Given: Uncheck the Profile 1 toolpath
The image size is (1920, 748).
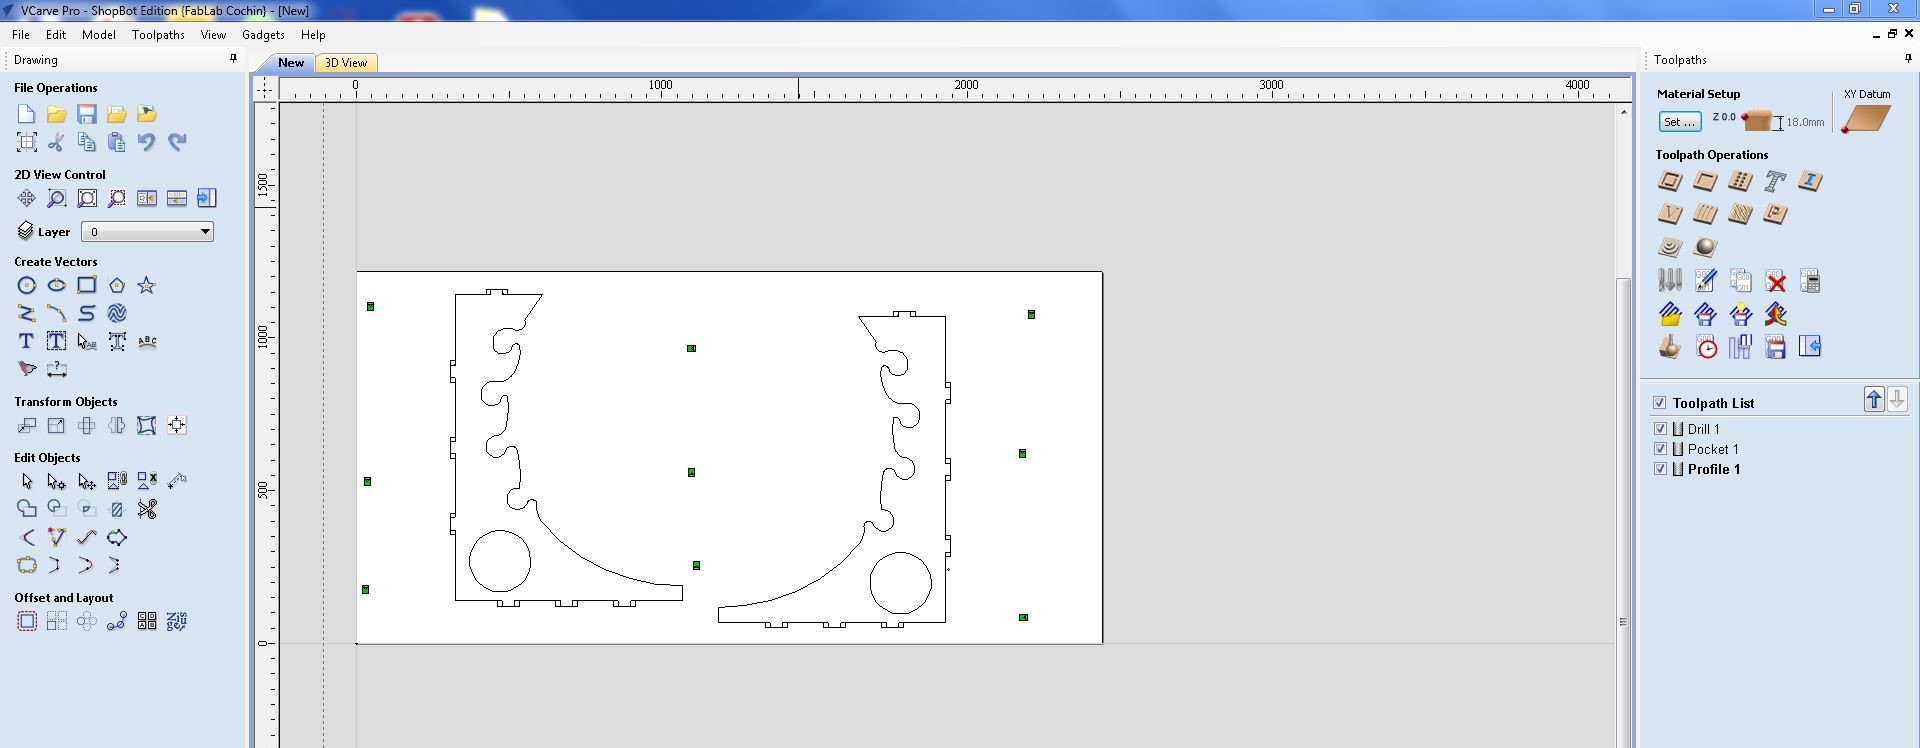Looking at the screenshot, I should pos(1660,469).
